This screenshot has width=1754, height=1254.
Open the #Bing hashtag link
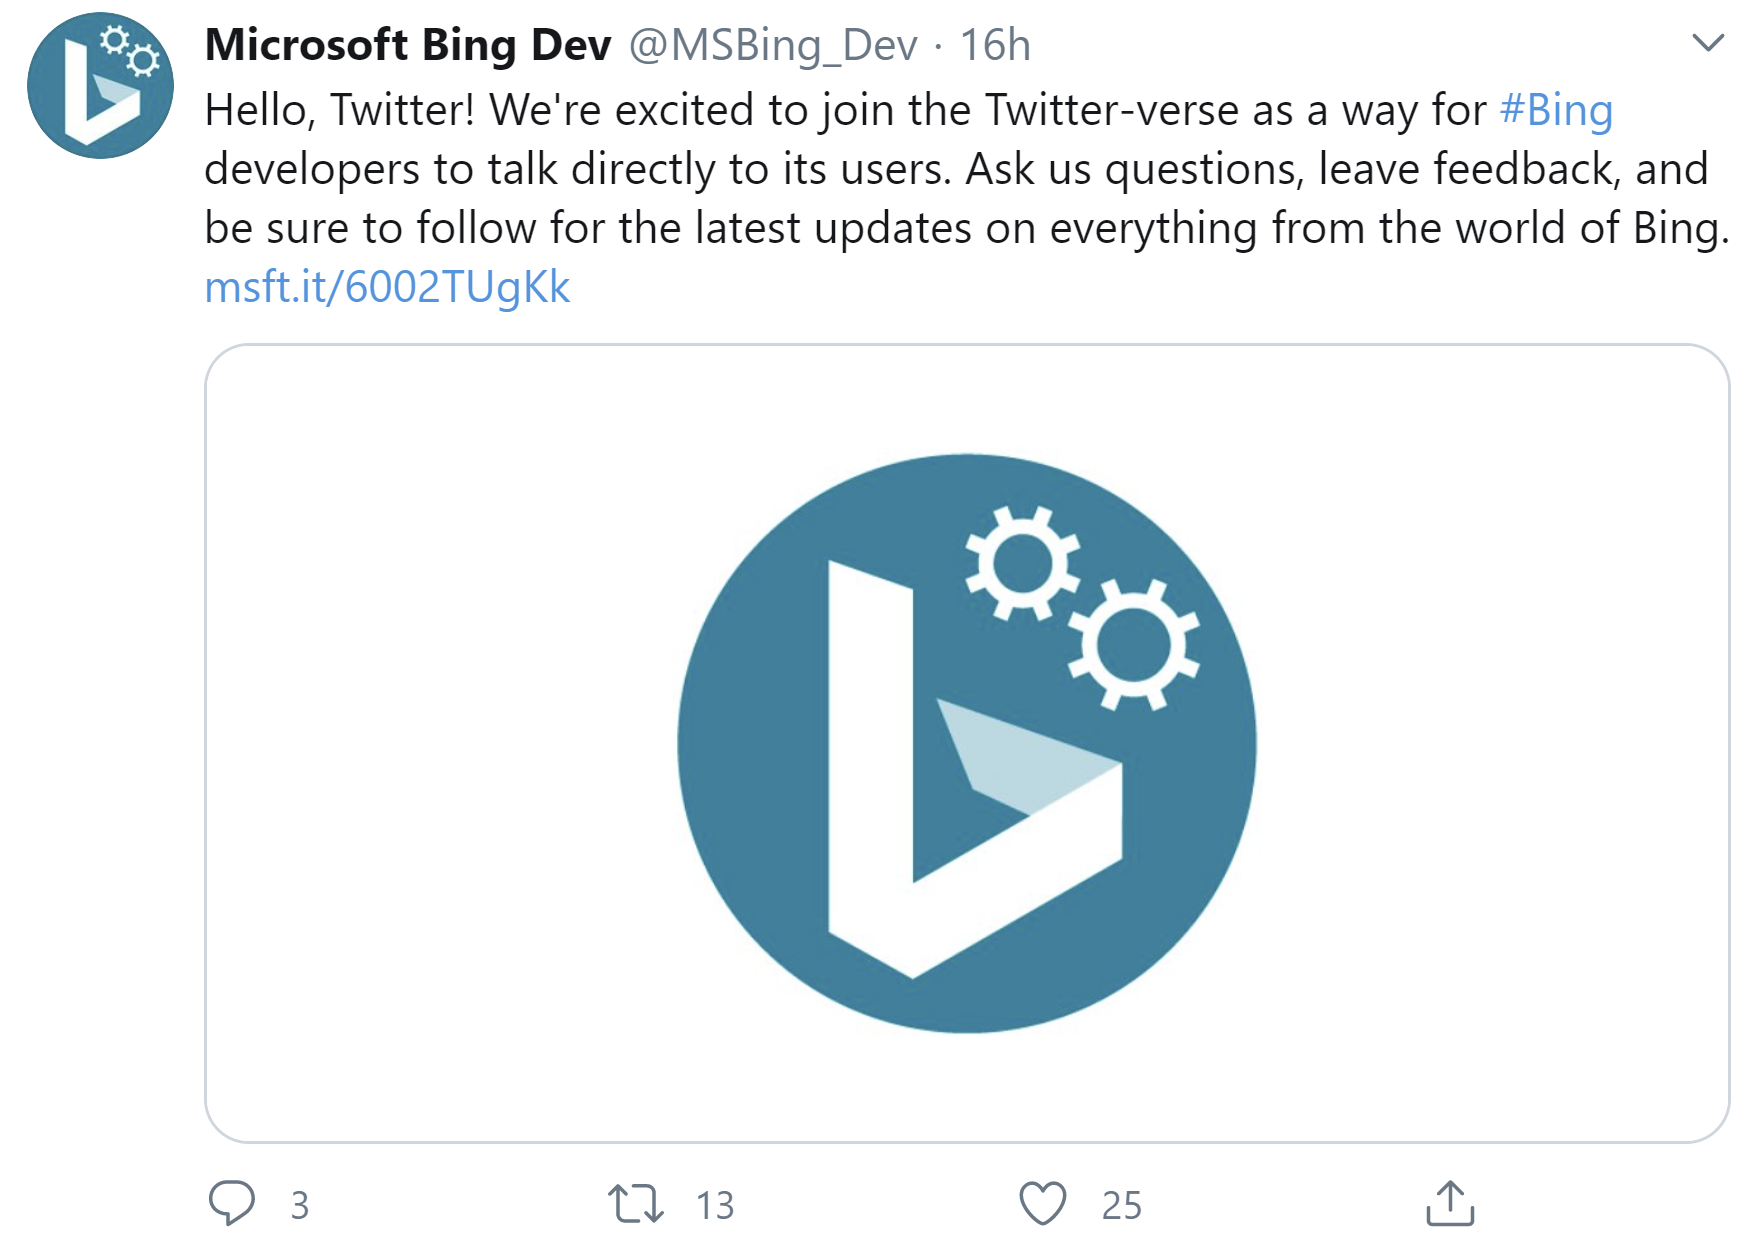[x=1557, y=110]
